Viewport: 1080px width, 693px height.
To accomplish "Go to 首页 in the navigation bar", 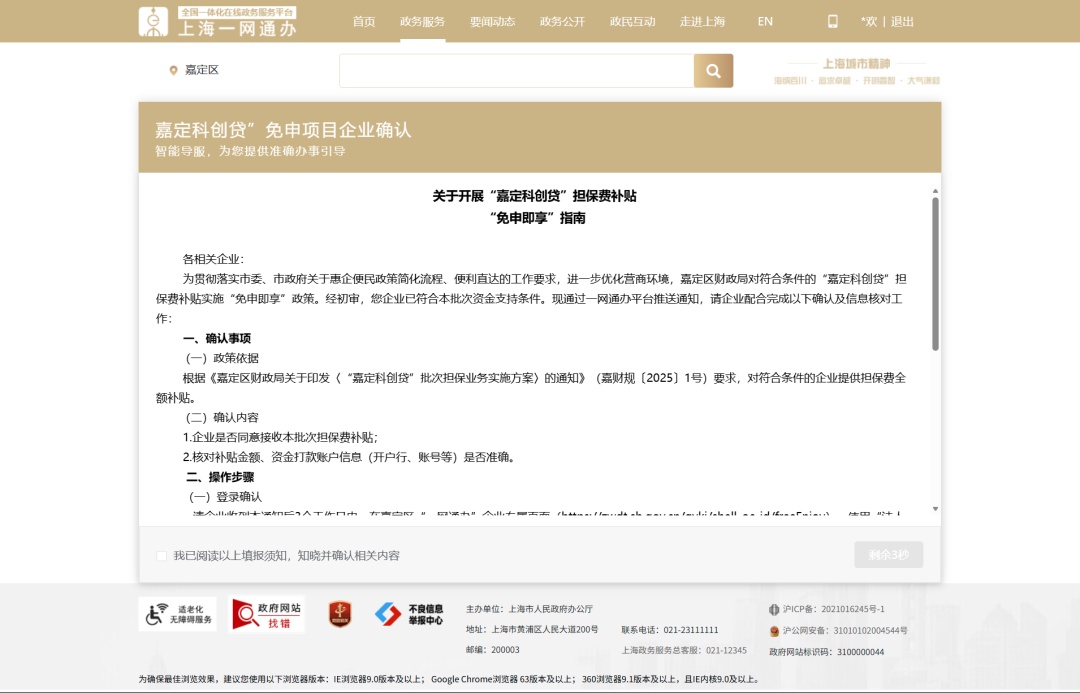I will click(x=364, y=21).
